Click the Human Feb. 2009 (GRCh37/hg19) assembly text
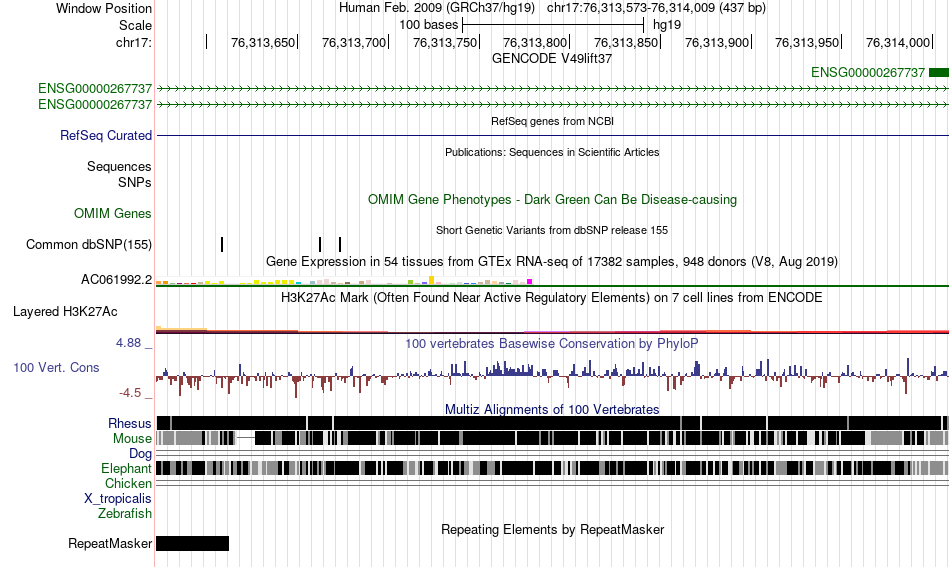This screenshot has height=567, width=950. pyautogui.click(x=437, y=8)
